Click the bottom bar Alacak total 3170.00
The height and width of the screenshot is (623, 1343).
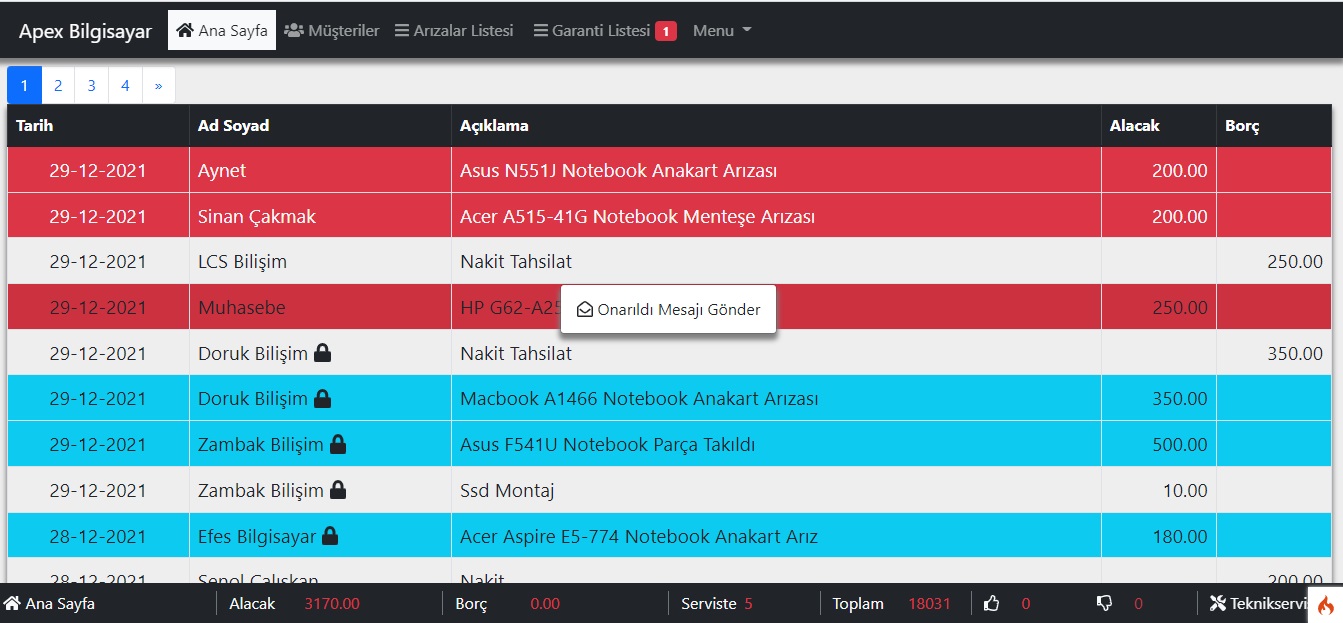pos(332,603)
